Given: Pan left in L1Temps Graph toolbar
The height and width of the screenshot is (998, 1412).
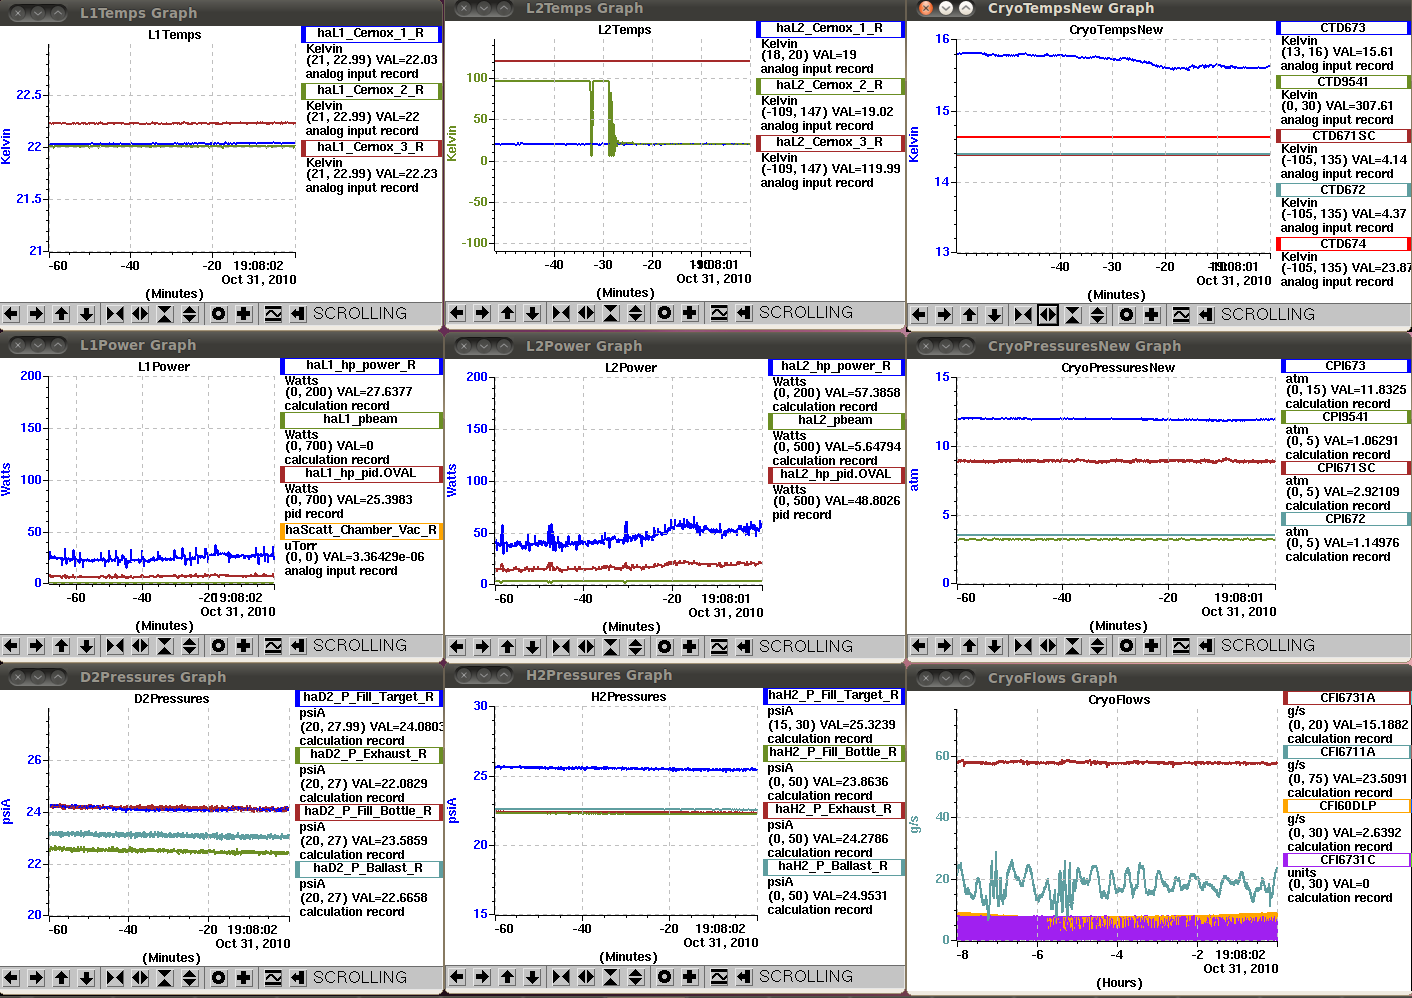Looking at the screenshot, I should pyautogui.click(x=12, y=314).
